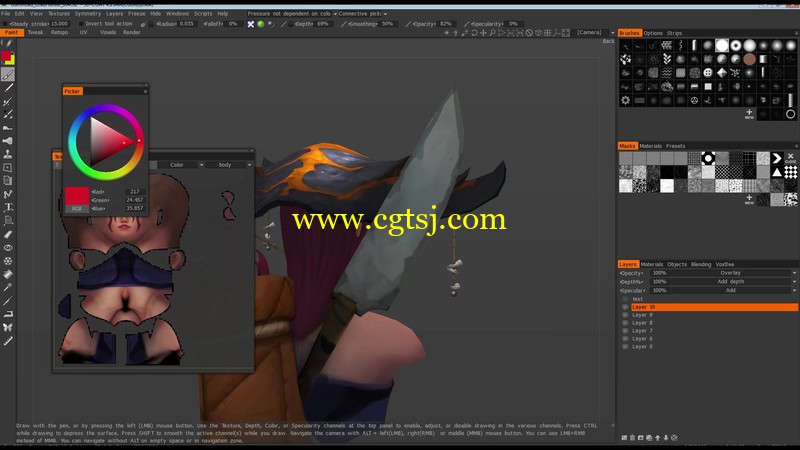Click the cube perspective icon in navigation bar
Image resolution: width=800 pixels, height=450 pixels.
point(538,33)
